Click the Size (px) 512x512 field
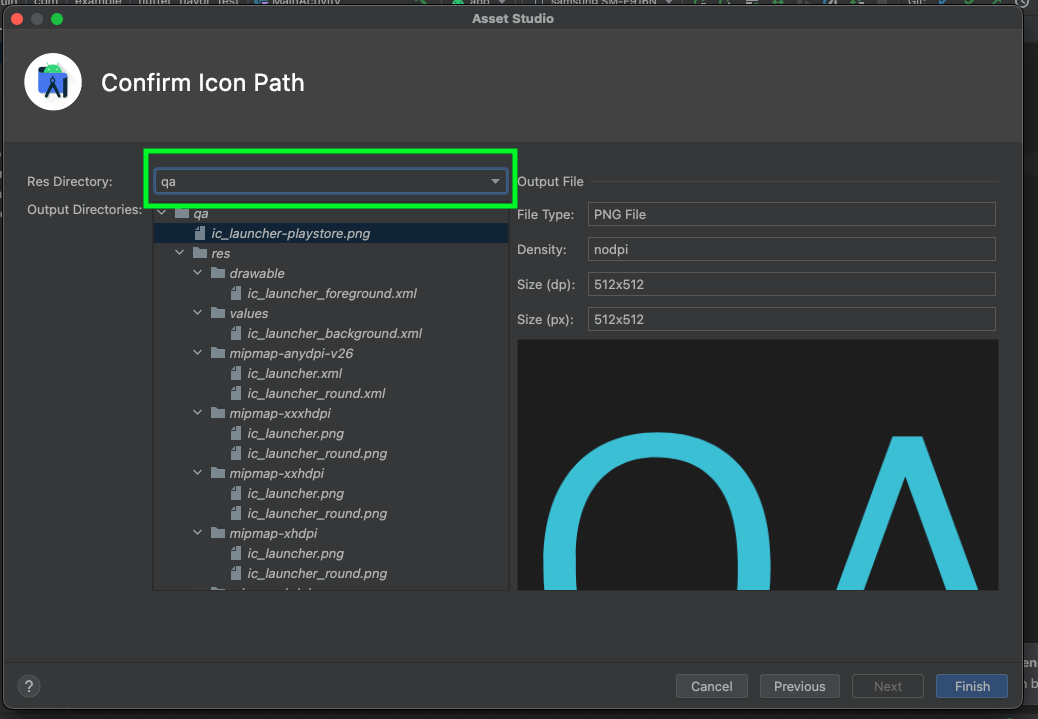The height and width of the screenshot is (719, 1038). 792,319
